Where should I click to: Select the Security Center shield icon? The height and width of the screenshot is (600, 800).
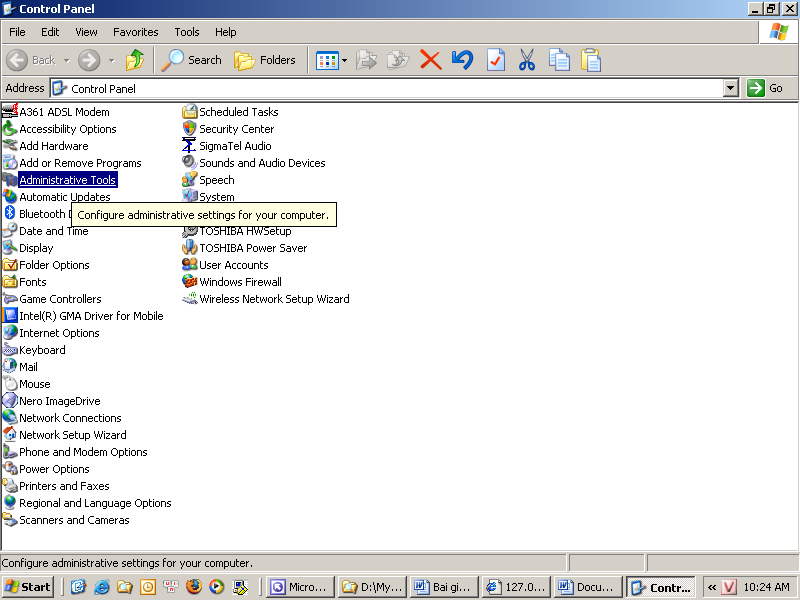[x=189, y=129]
